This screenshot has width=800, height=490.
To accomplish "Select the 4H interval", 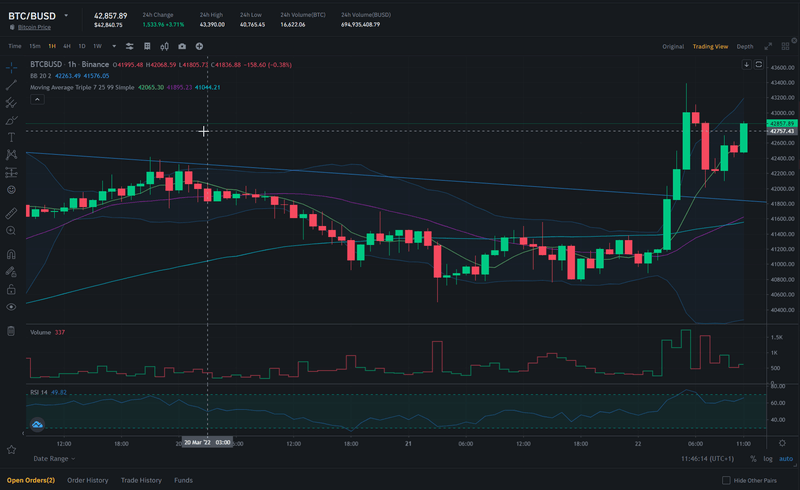I will (67, 46).
